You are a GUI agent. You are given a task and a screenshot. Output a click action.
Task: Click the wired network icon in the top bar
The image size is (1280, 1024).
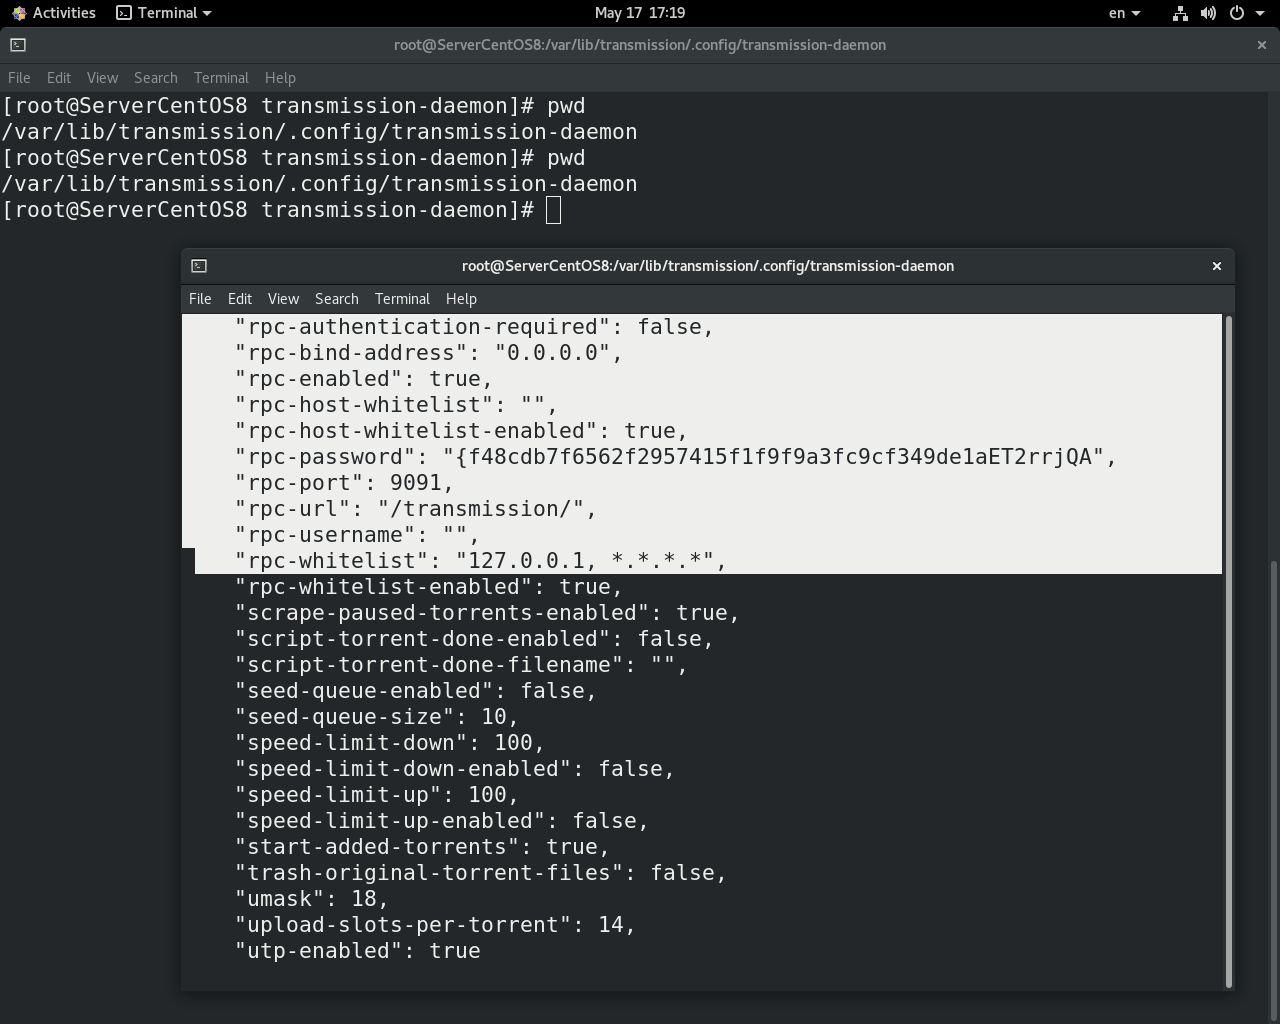click(x=1179, y=13)
